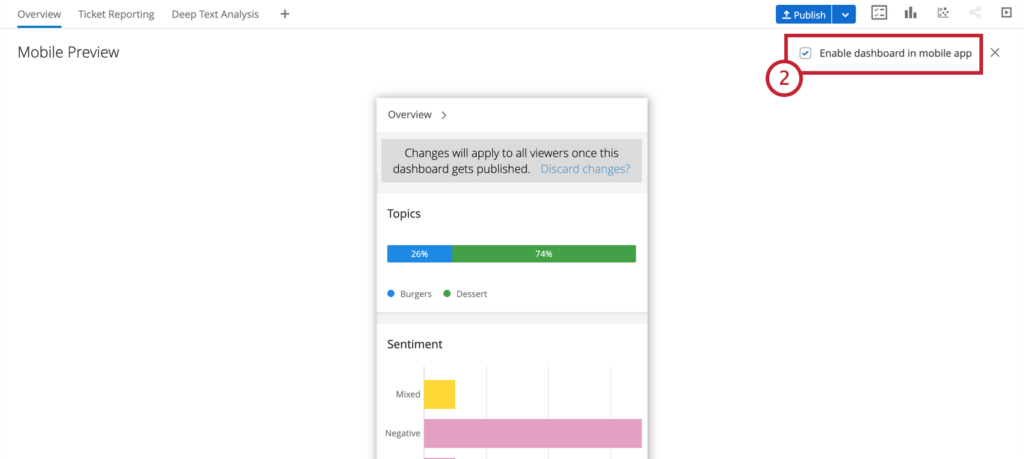Click the green Dessert legend dot
Image resolution: width=1024 pixels, height=459 pixels.
447,294
